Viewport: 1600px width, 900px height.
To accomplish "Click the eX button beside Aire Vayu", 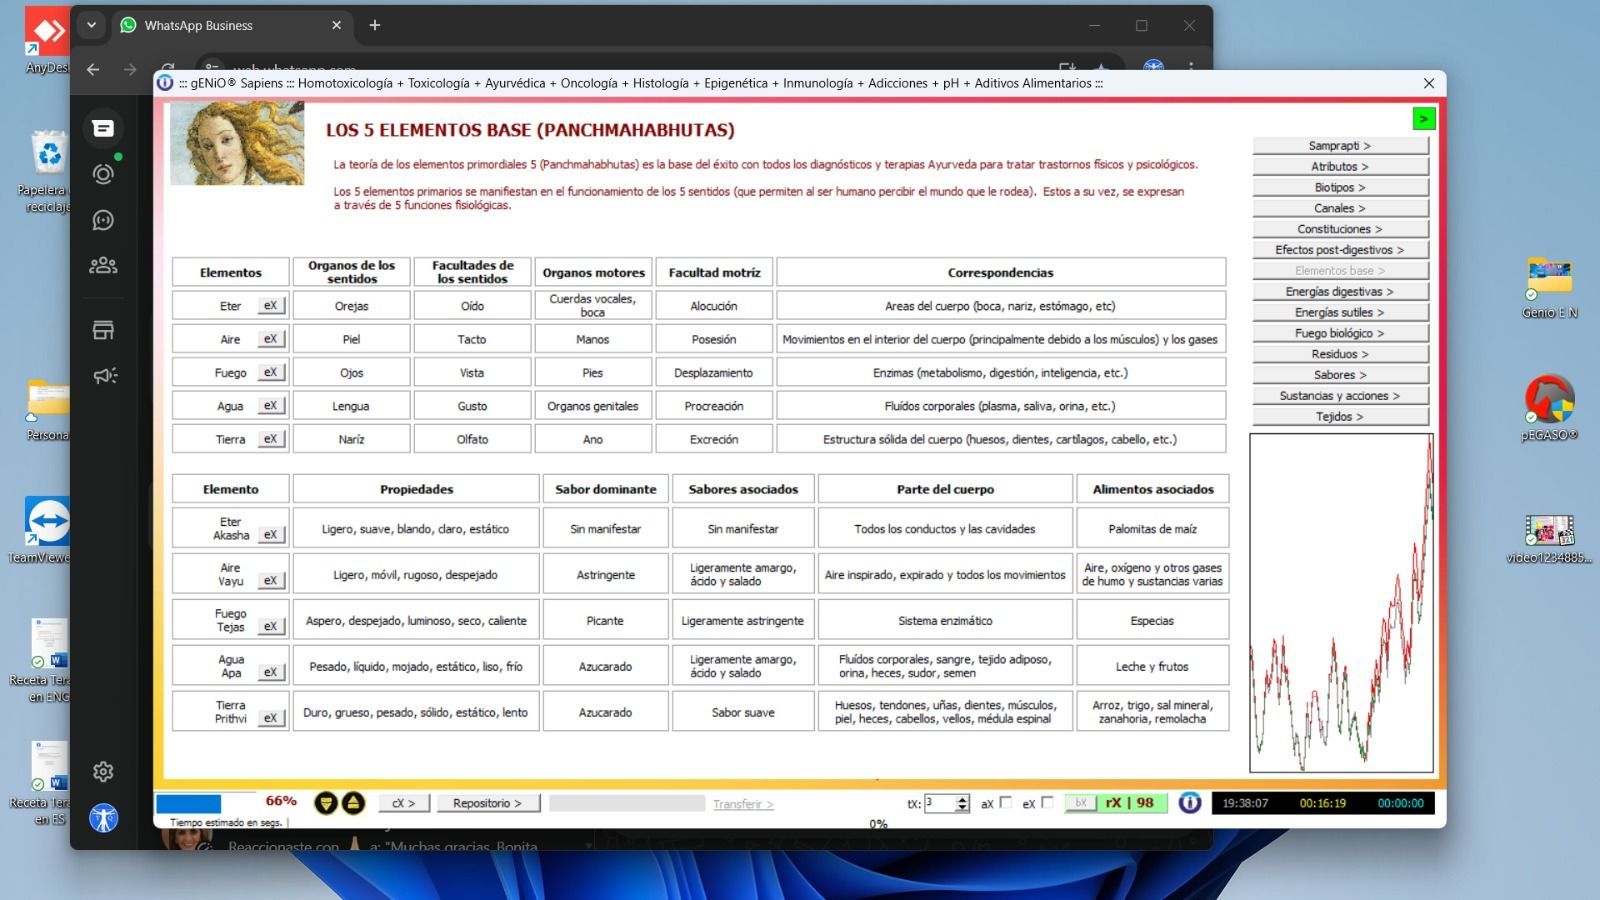I will [x=271, y=580].
